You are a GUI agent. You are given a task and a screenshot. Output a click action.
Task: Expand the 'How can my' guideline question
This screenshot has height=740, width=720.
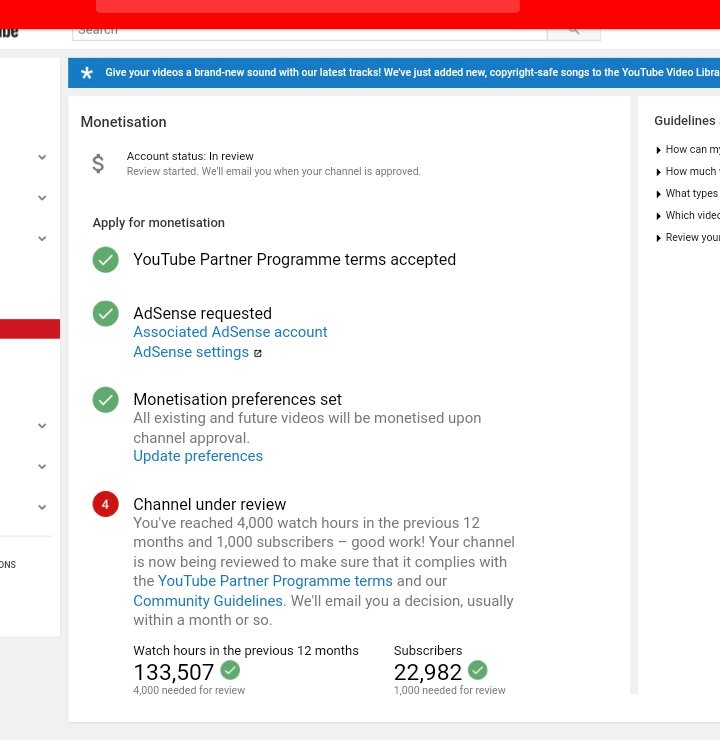[689, 150]
